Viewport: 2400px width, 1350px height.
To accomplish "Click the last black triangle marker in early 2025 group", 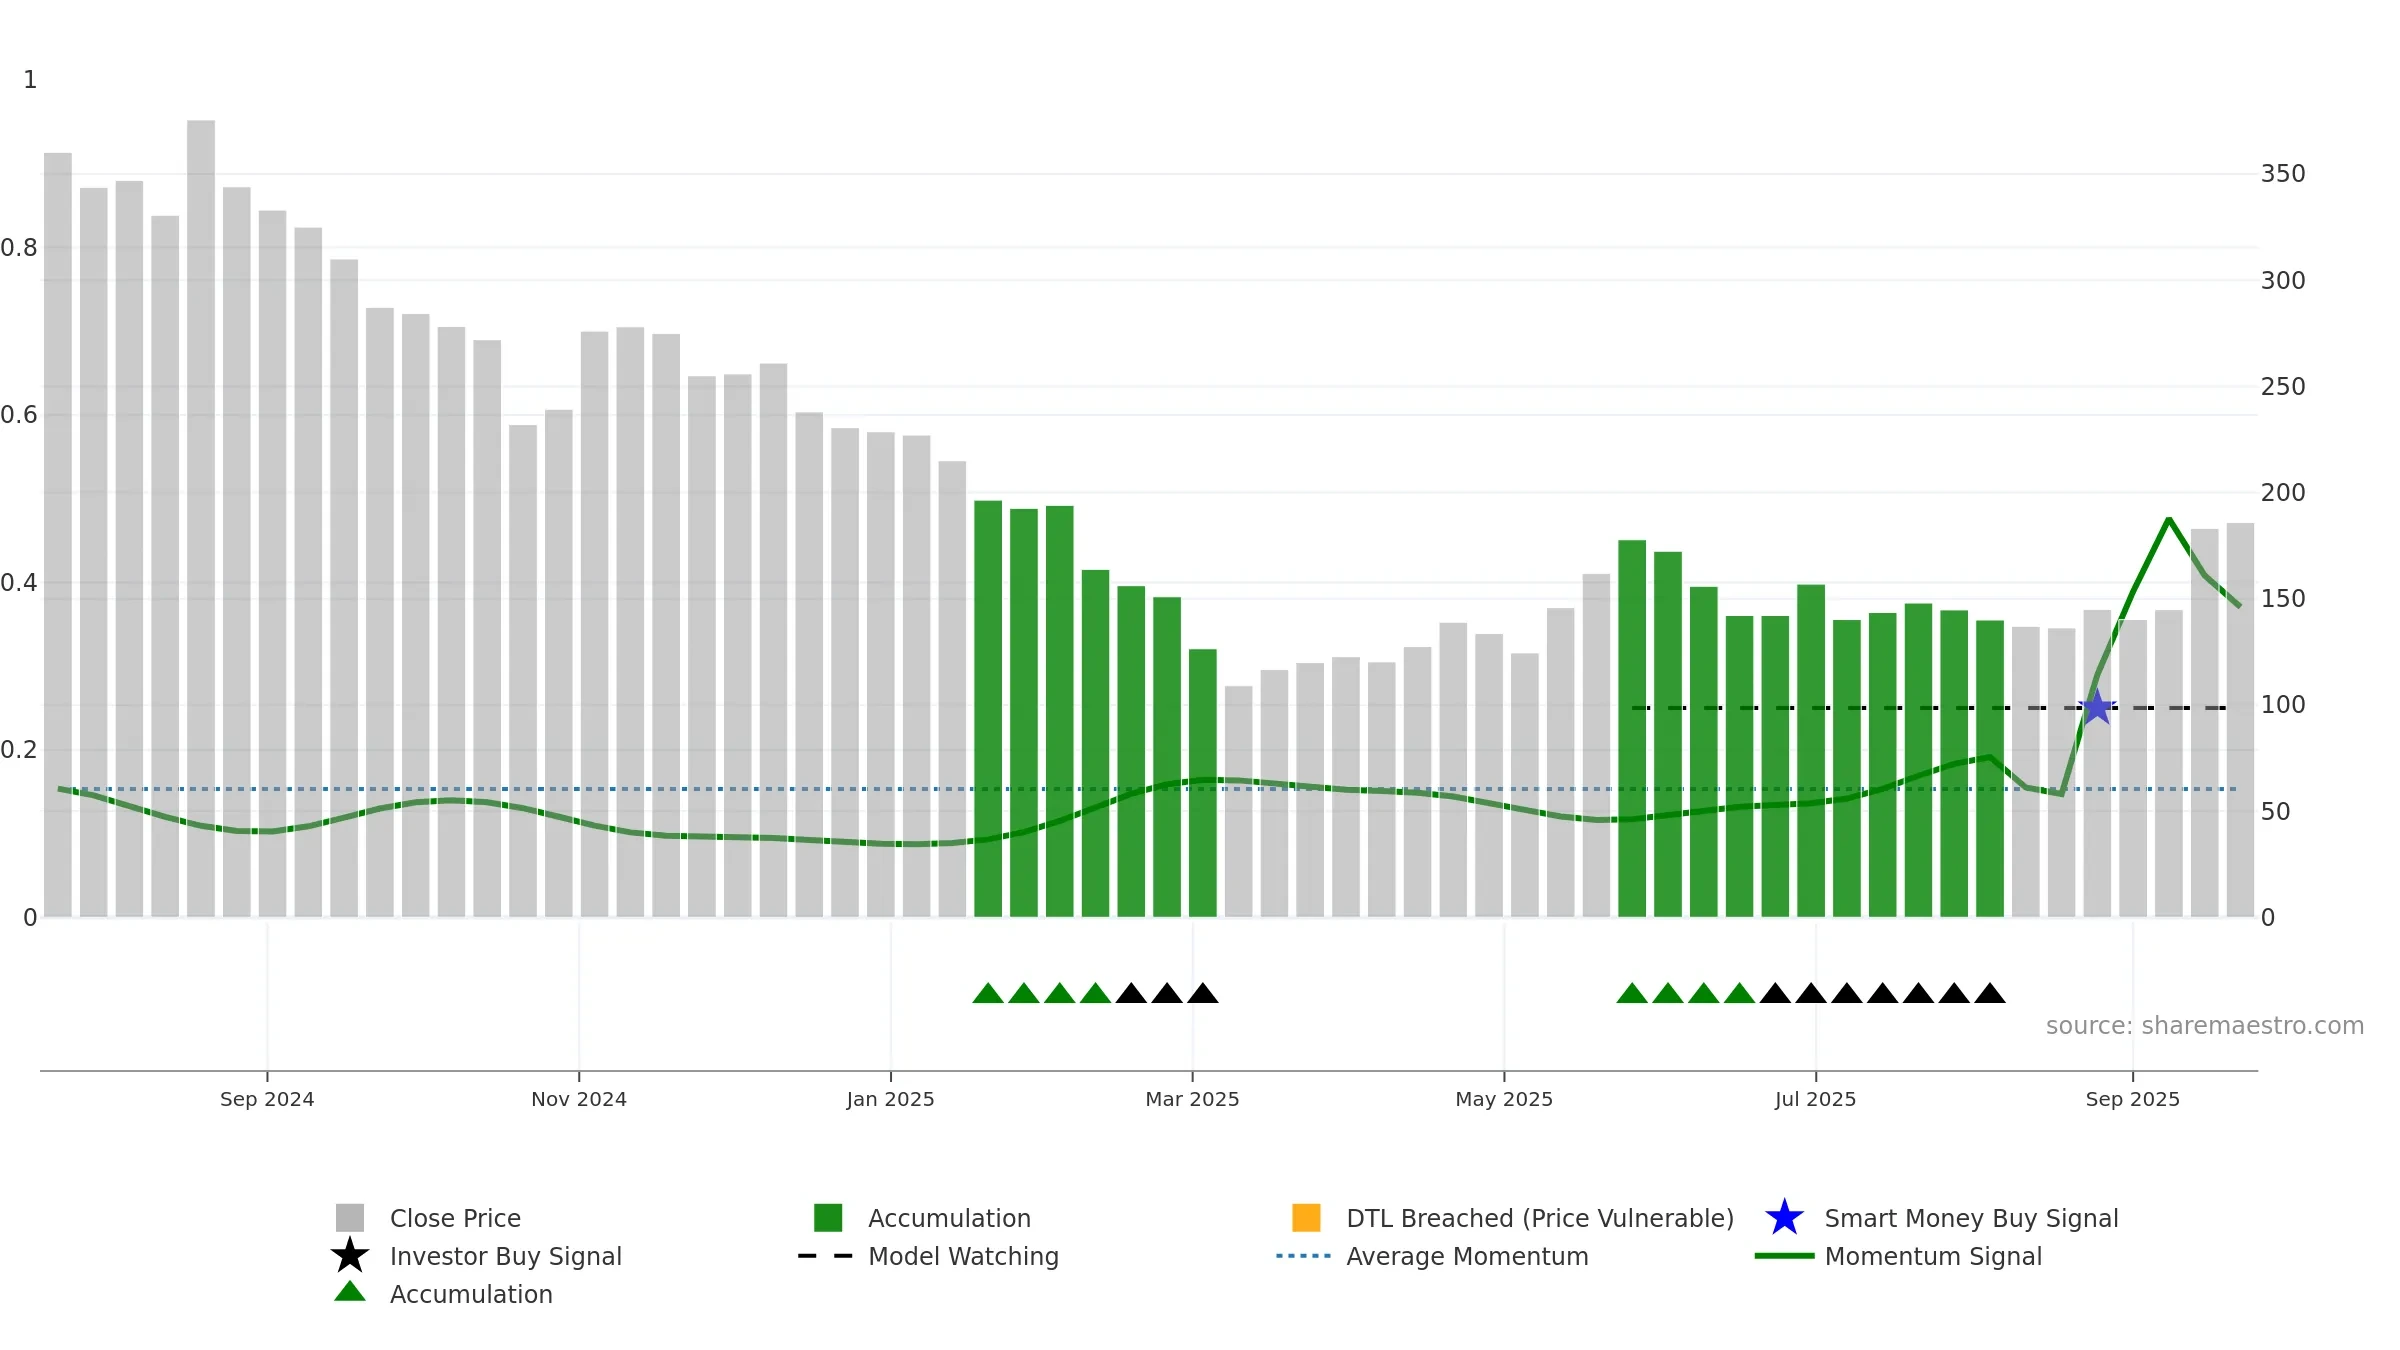I will pos(1203,993).
